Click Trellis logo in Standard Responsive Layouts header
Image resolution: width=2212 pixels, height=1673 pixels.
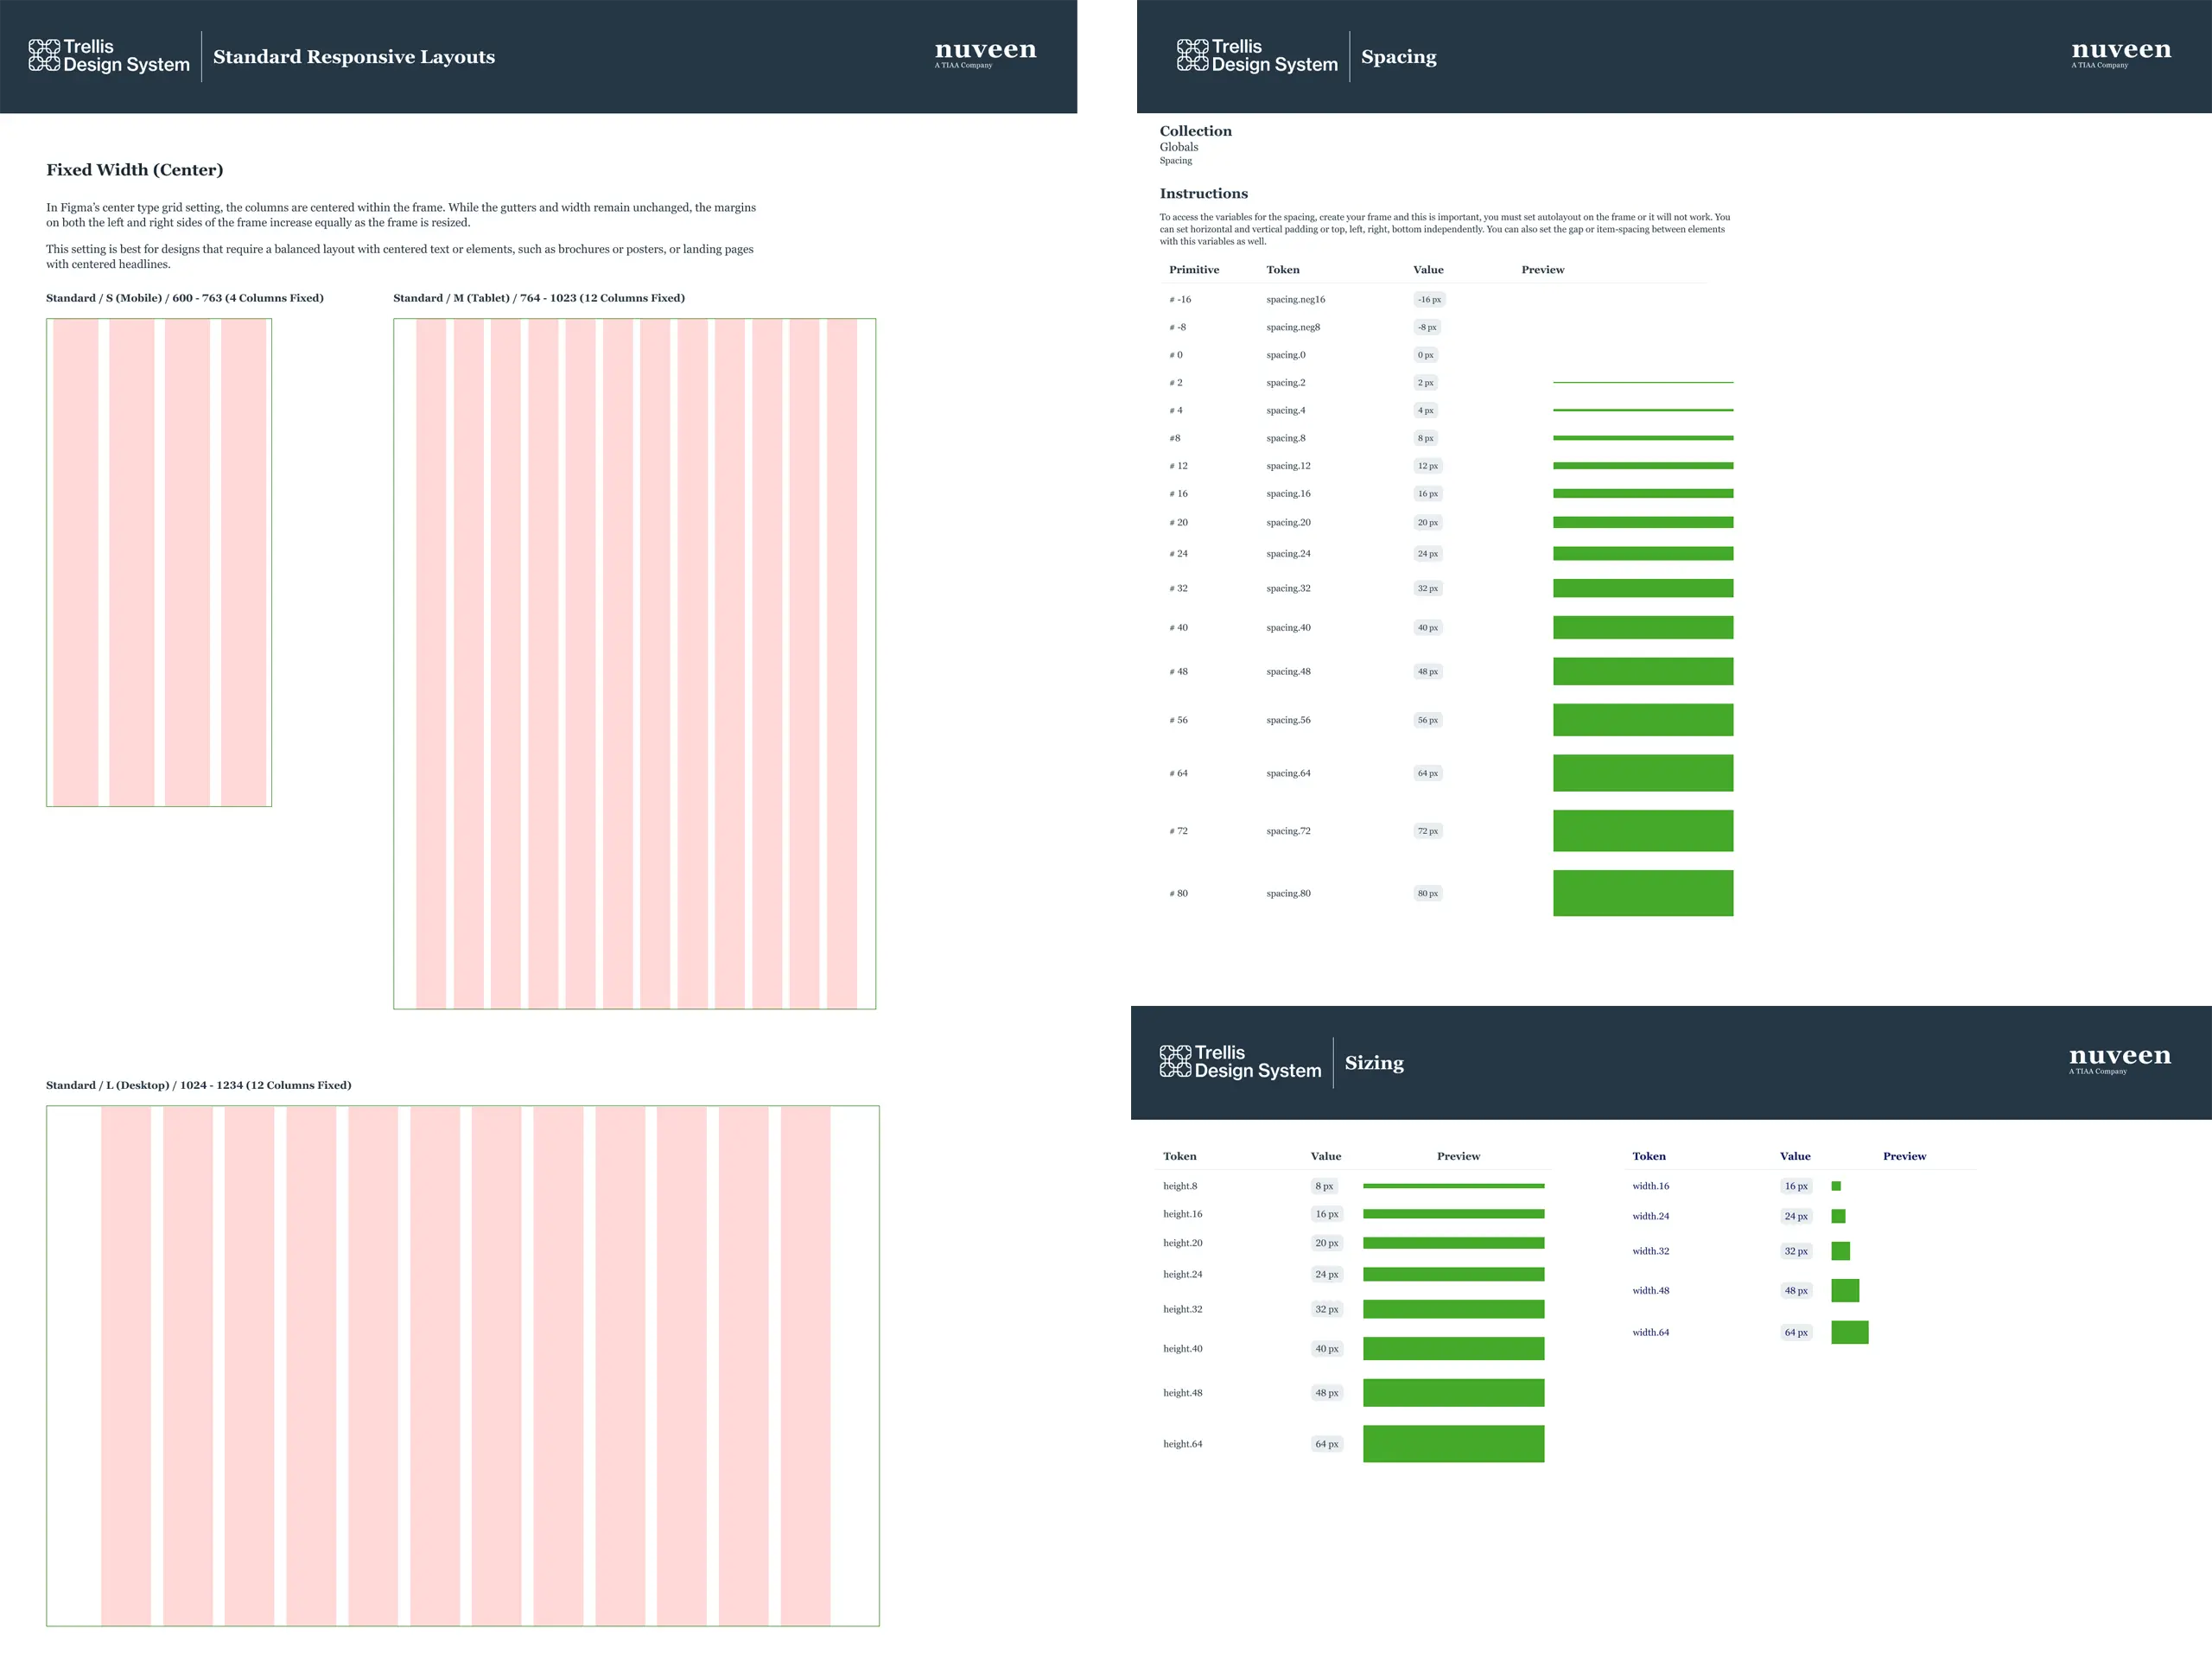tap(109, 56)
